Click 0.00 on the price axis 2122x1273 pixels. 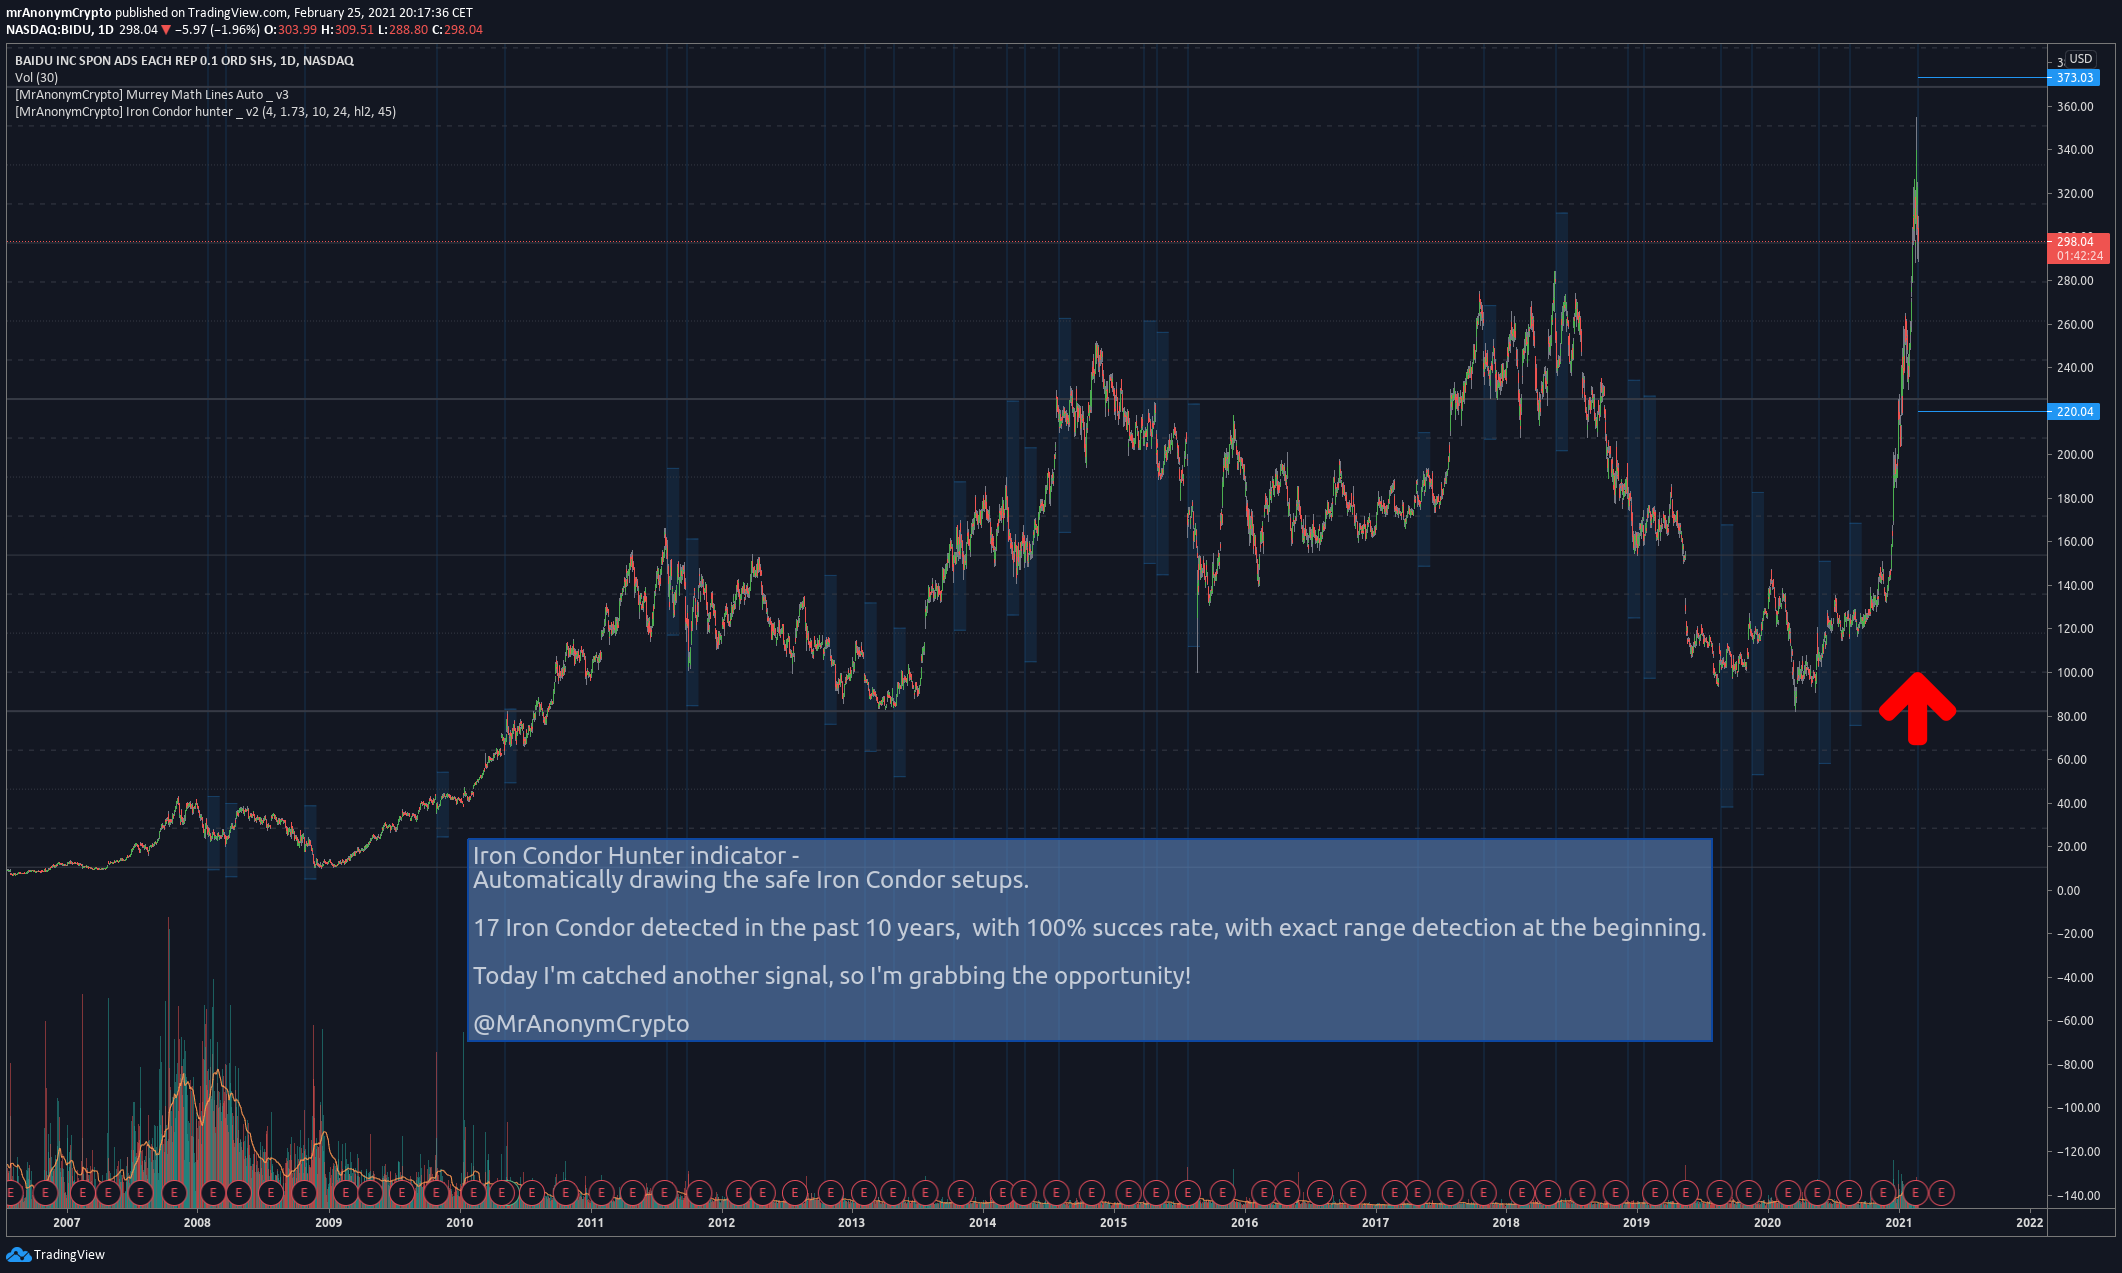point(2068,891)
